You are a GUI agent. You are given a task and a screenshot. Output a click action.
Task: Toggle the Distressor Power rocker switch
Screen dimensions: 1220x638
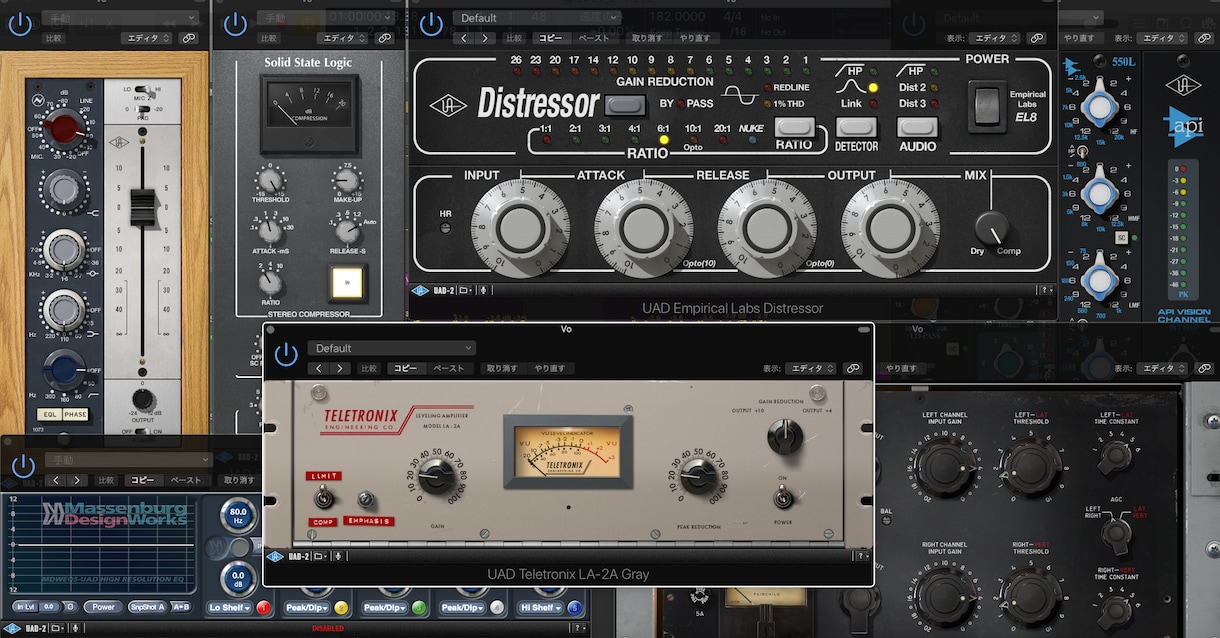point(987,102)
